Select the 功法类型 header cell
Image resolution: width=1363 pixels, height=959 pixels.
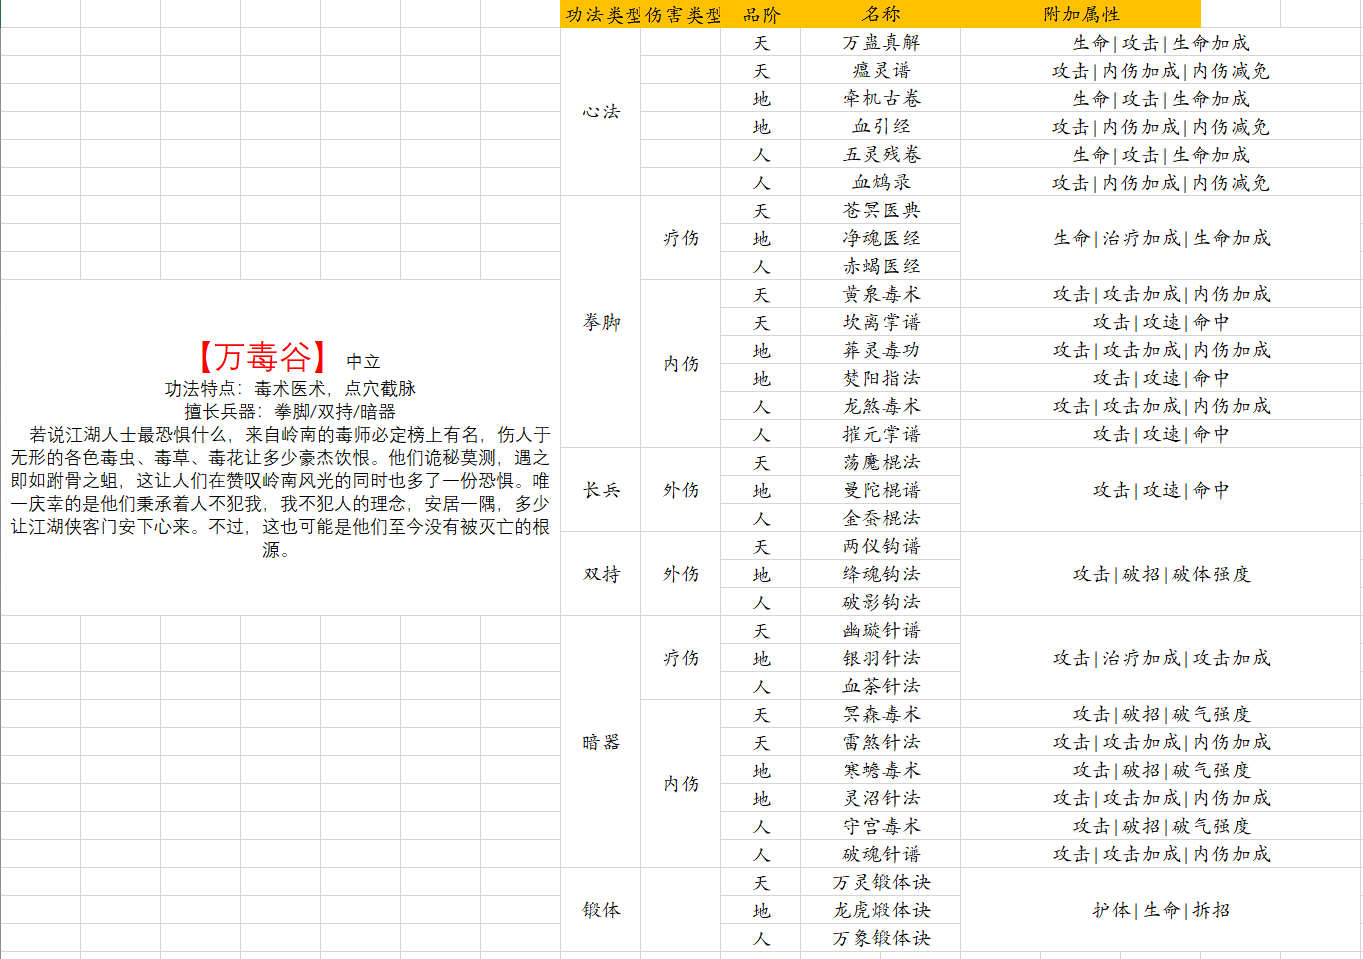[x=601, y=14]
